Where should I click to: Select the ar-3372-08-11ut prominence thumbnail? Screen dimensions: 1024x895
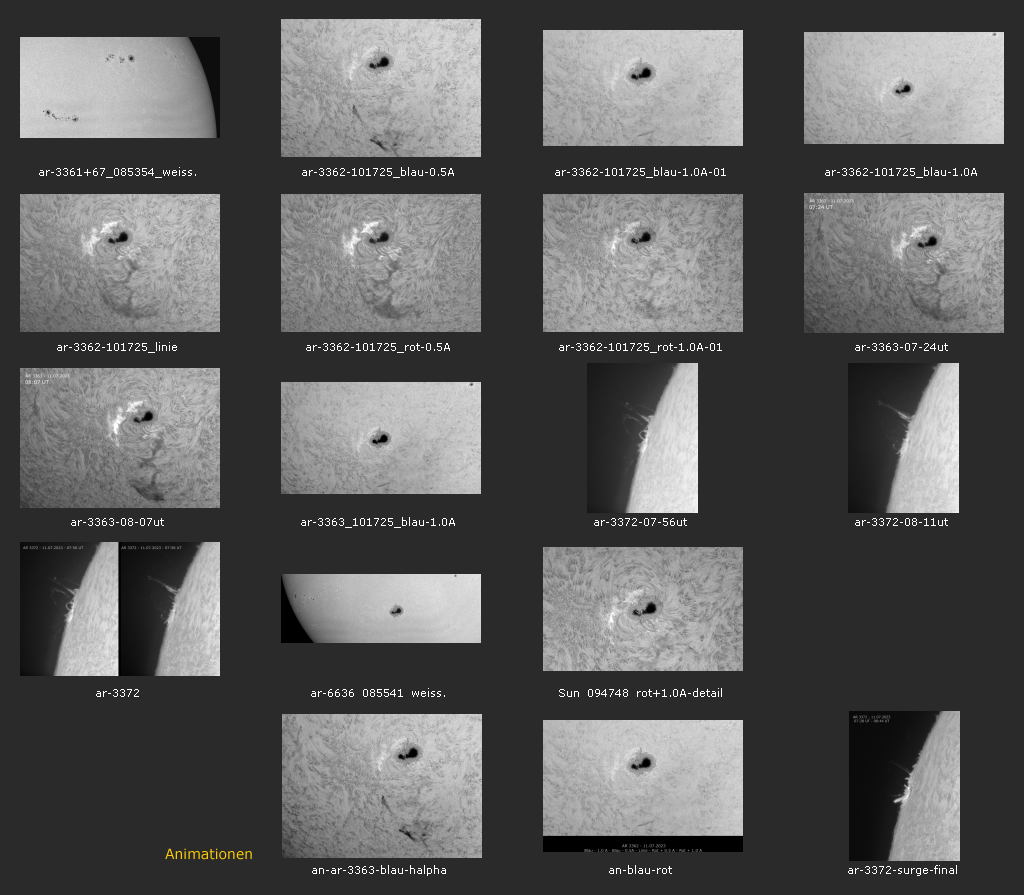(903, 438)
